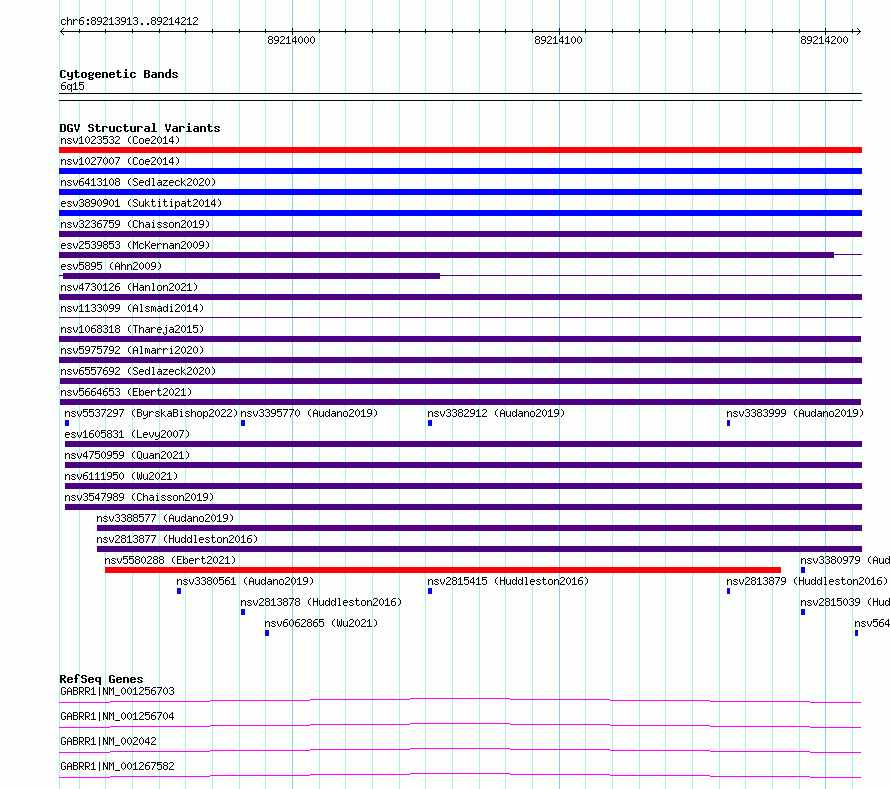
Task: Open transcript GABRR1|NM_002042 label
Action: pos(108,741)
